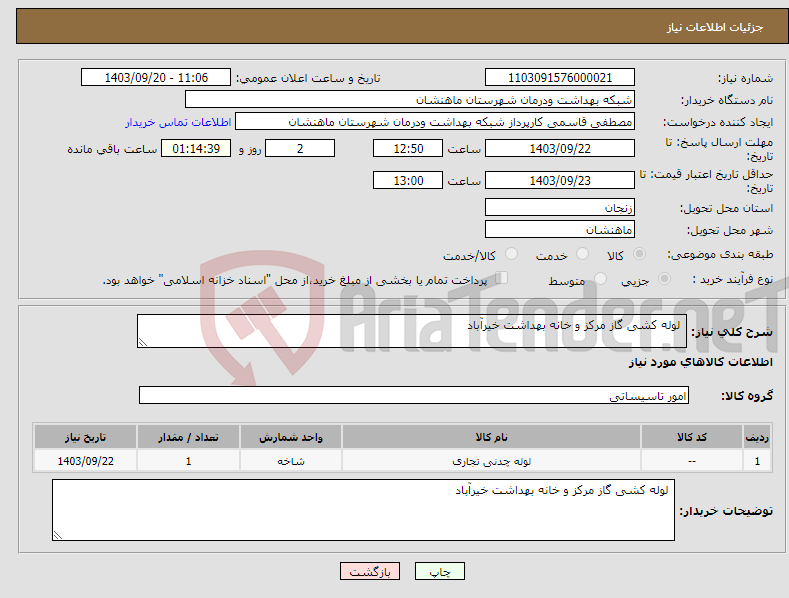The height and width of the screenshot is (598, 789).
Task: Click the response deadline date 1403/09/22 field
Action: click(x=560, y=148)
